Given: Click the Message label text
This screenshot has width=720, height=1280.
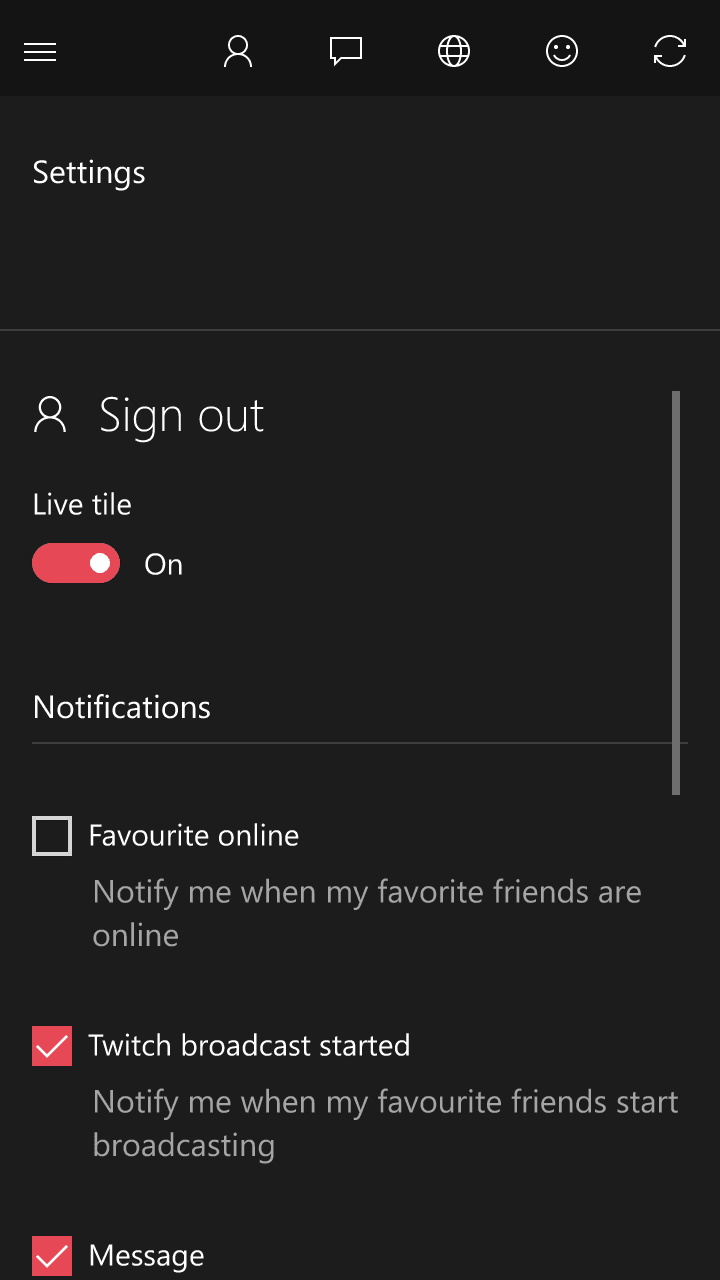Looking at the screenshot, I should tap(146, 1256).
